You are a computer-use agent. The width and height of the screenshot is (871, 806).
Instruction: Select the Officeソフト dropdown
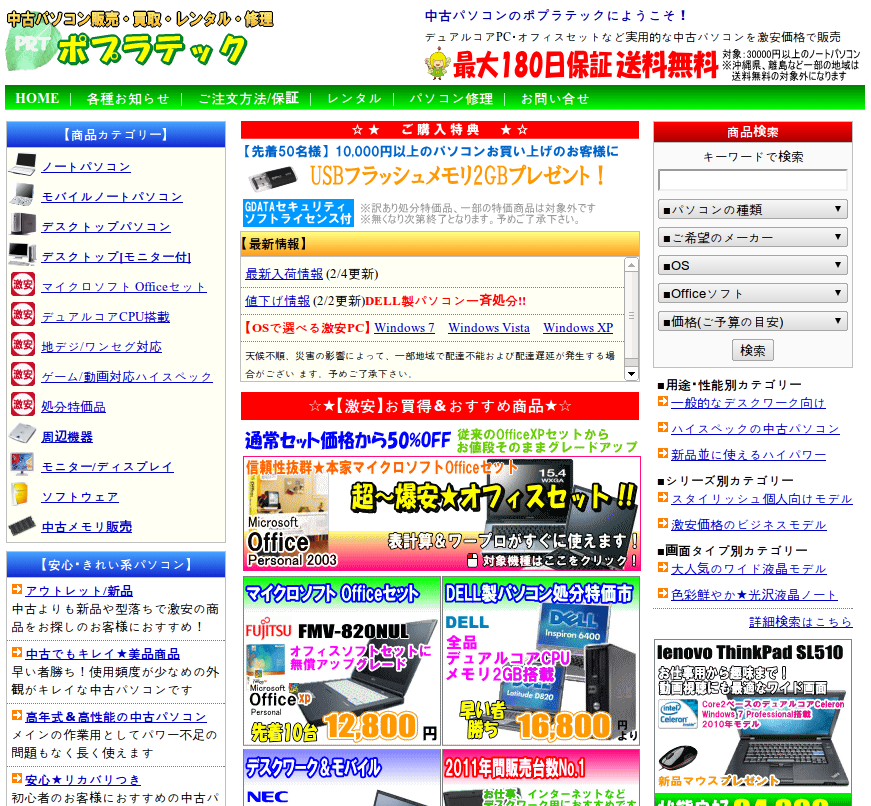point(752,294)
